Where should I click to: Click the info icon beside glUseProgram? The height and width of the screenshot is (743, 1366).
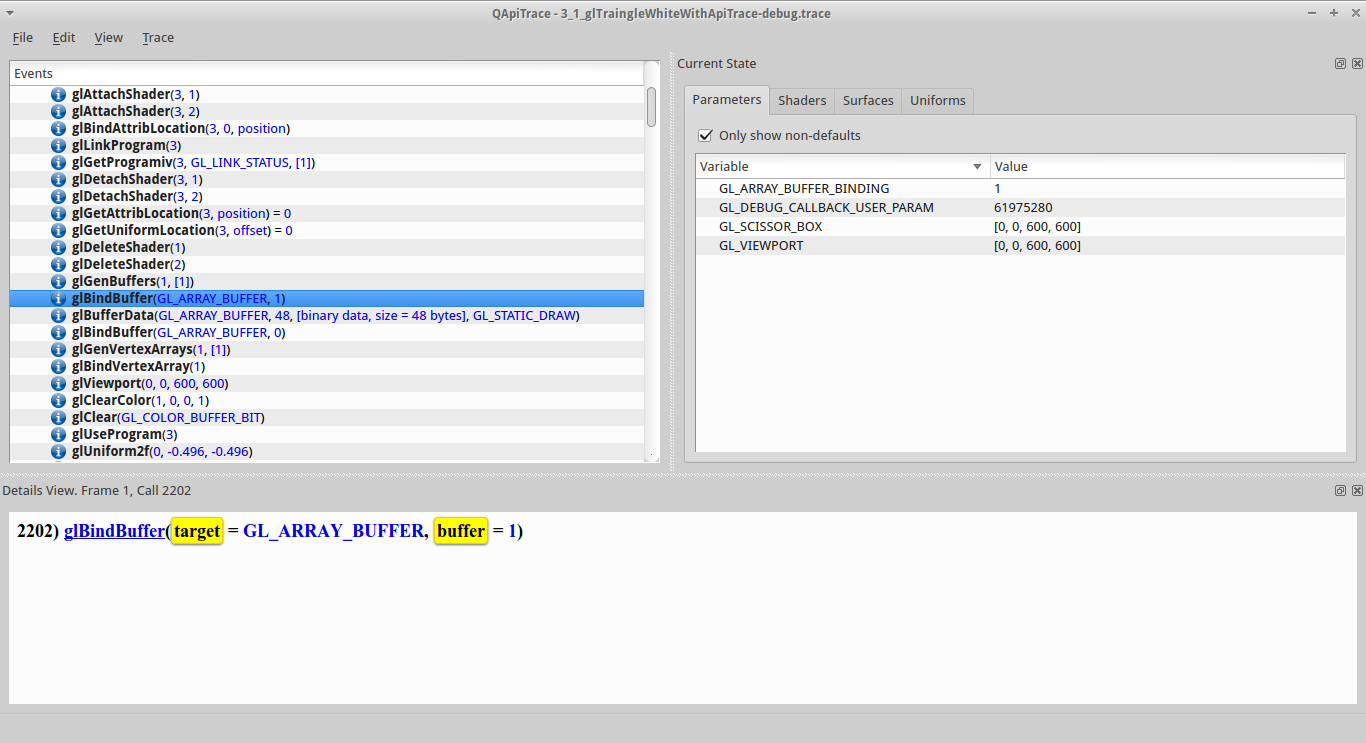click(x=58, y=434)
